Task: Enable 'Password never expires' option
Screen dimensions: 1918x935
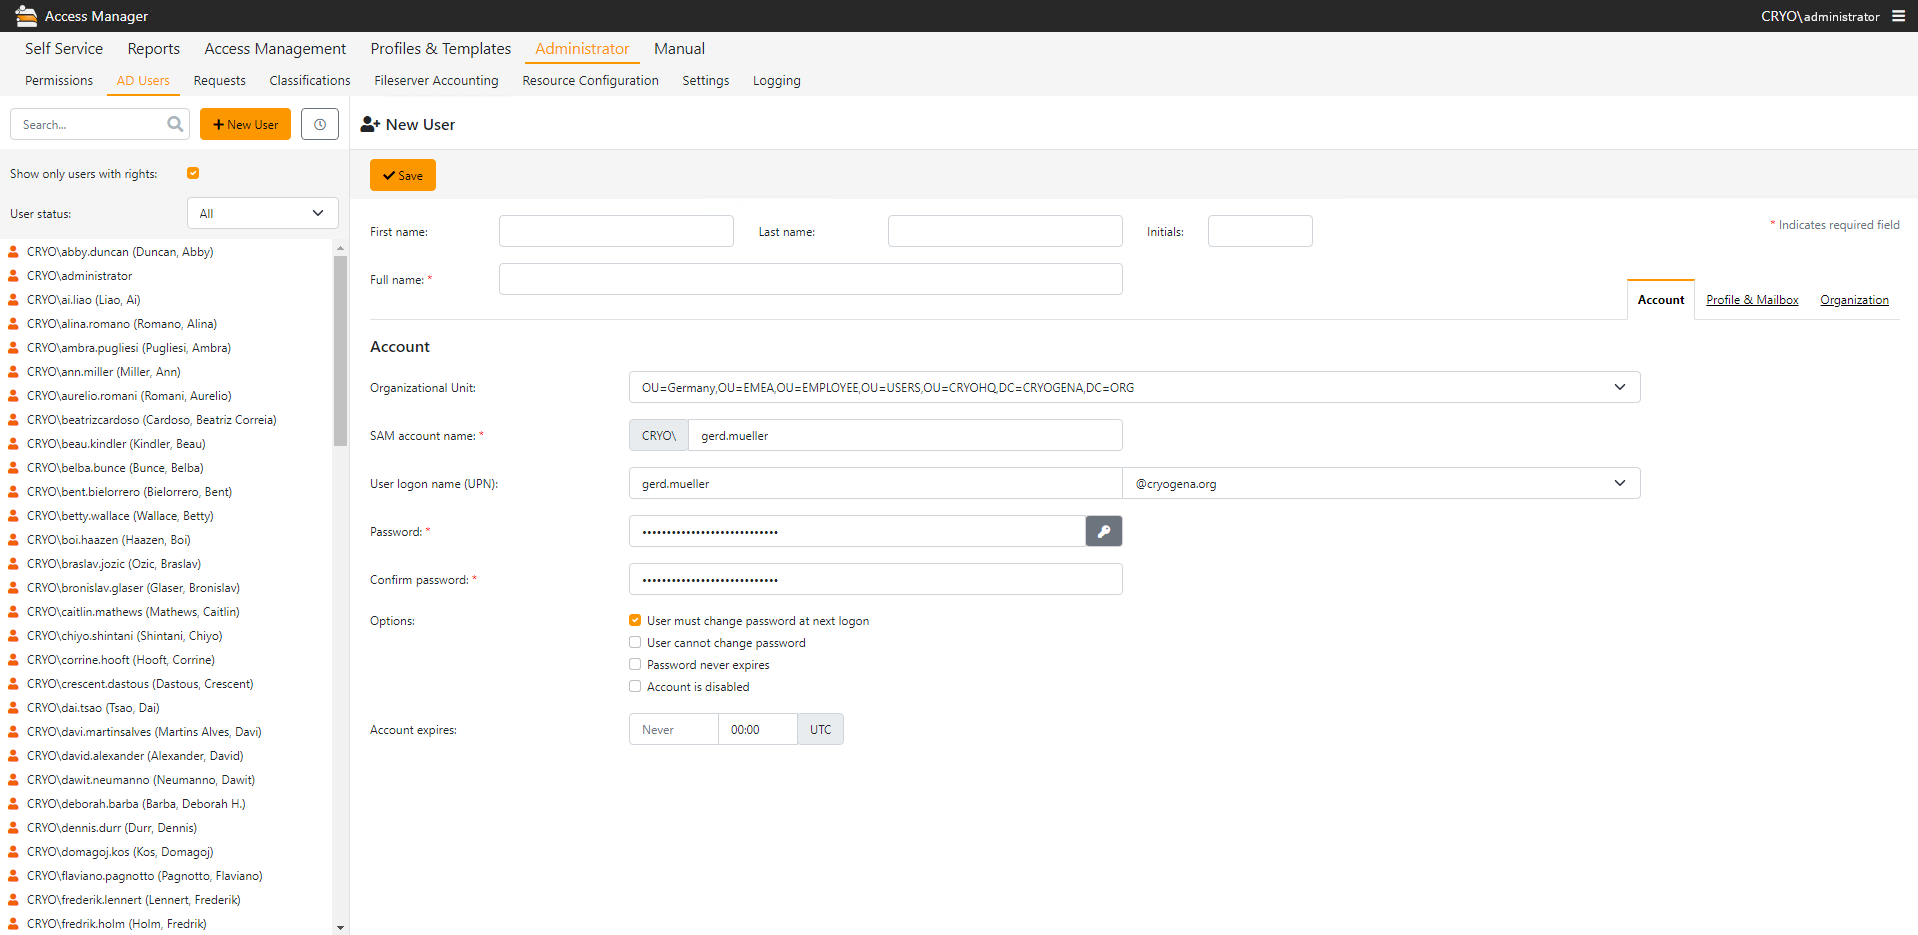Action: [x=635, y=665]
